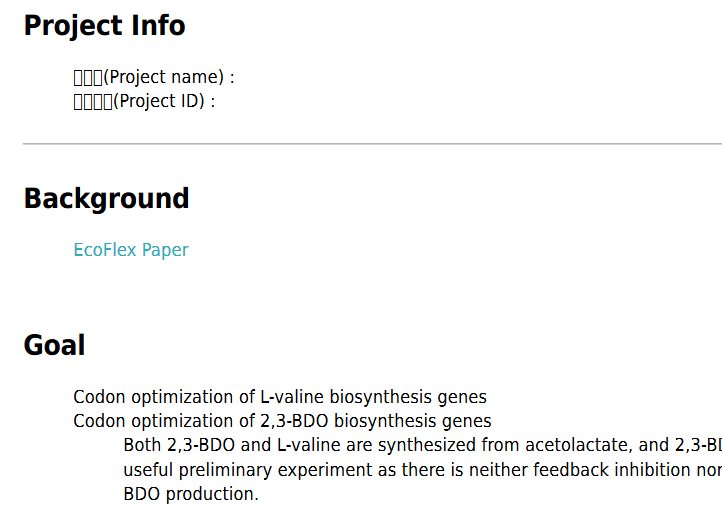Click the colon after Project name
This screenshot has height=508, width=722.
point(232,78)
